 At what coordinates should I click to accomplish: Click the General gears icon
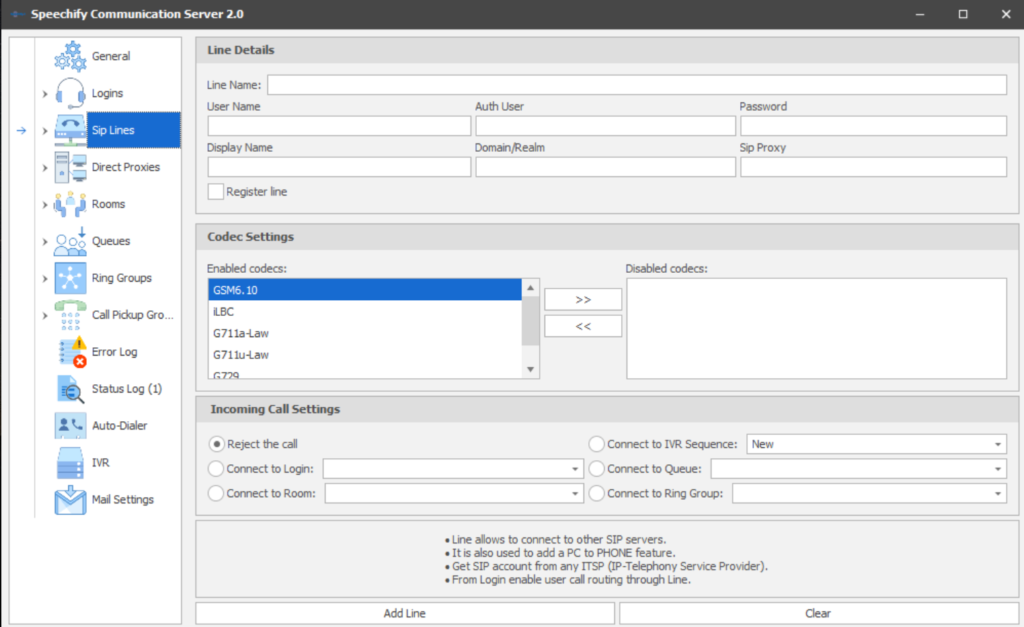coord(70,56)
